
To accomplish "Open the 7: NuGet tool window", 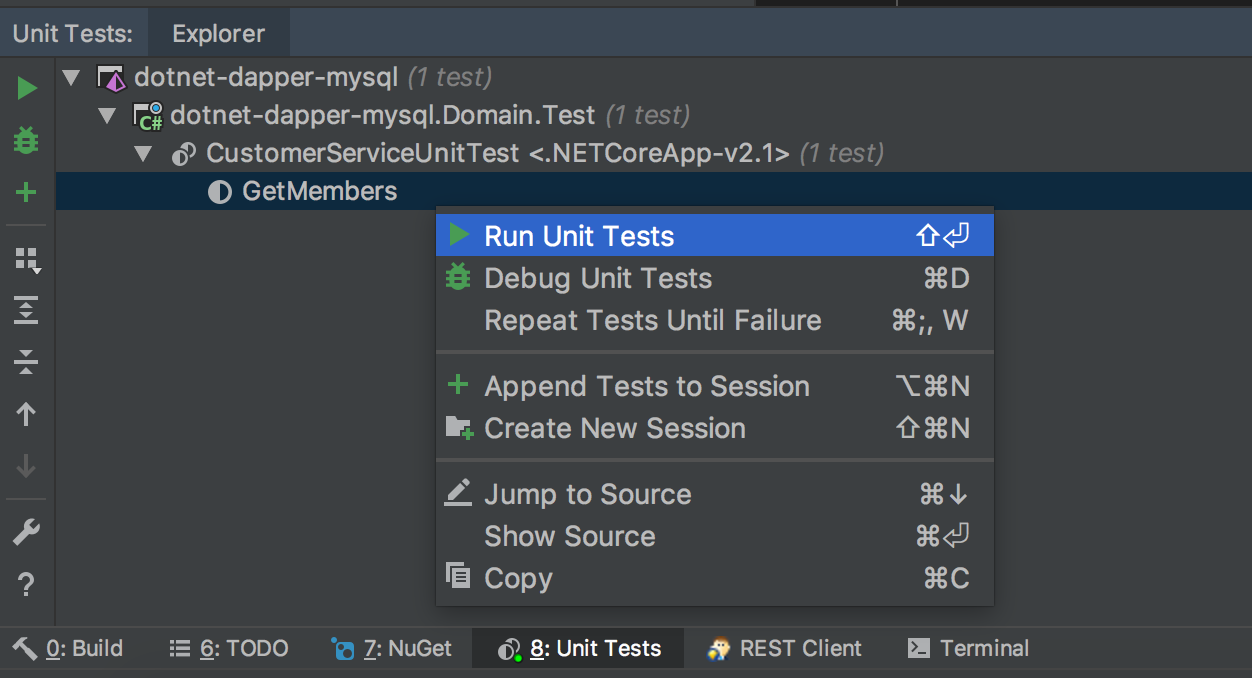I will coord(392,648).
